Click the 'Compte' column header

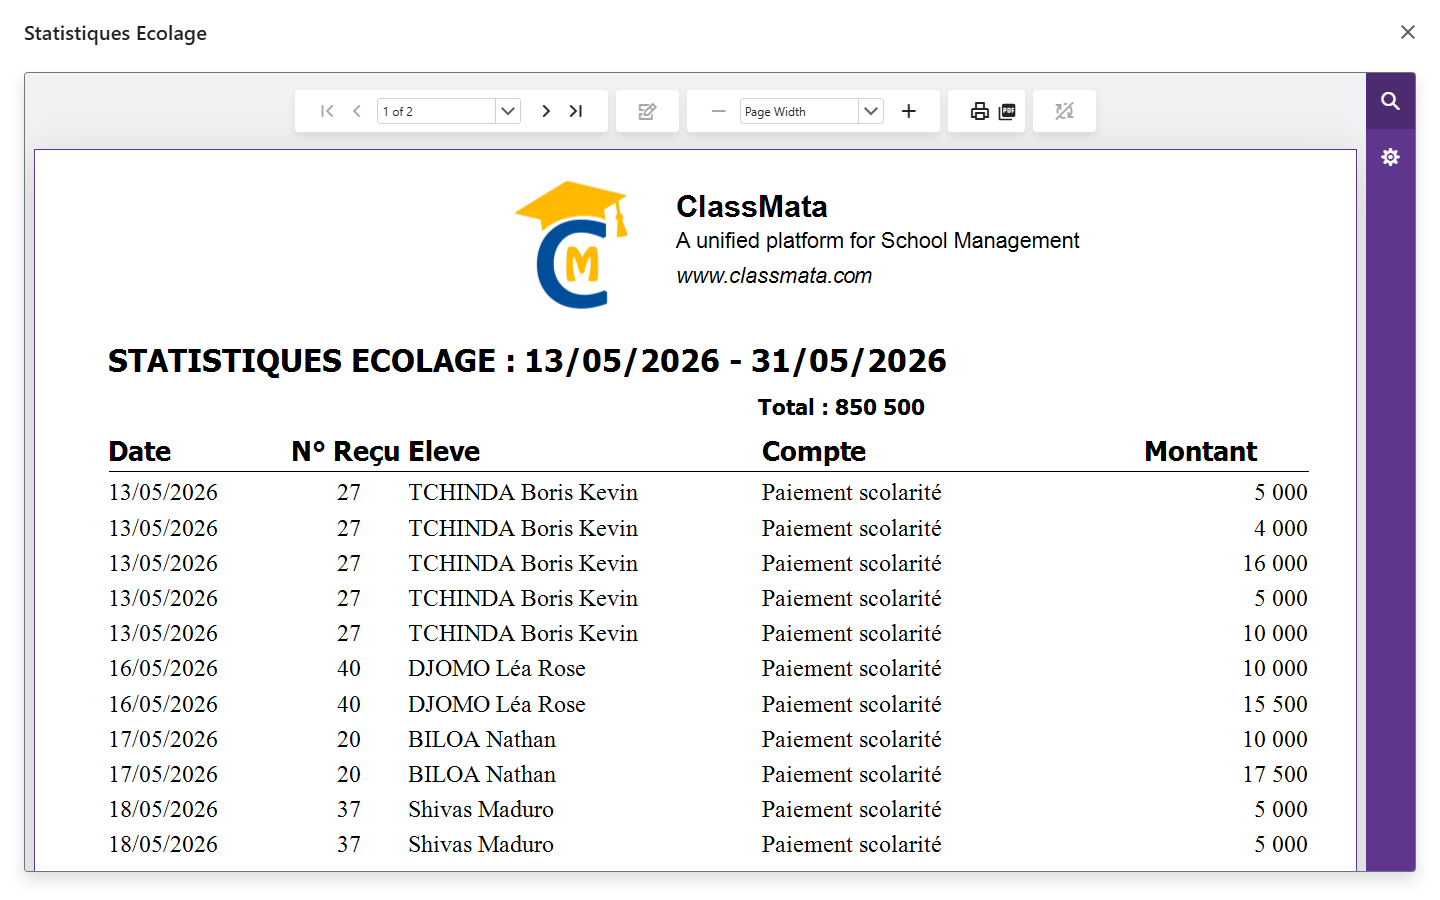coord(814,452)
